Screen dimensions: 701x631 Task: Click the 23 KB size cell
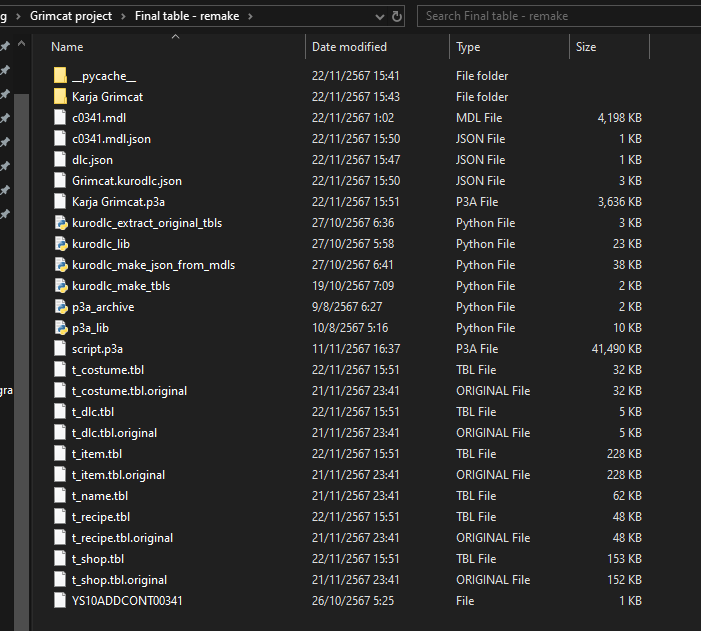(x=627, y=244)
